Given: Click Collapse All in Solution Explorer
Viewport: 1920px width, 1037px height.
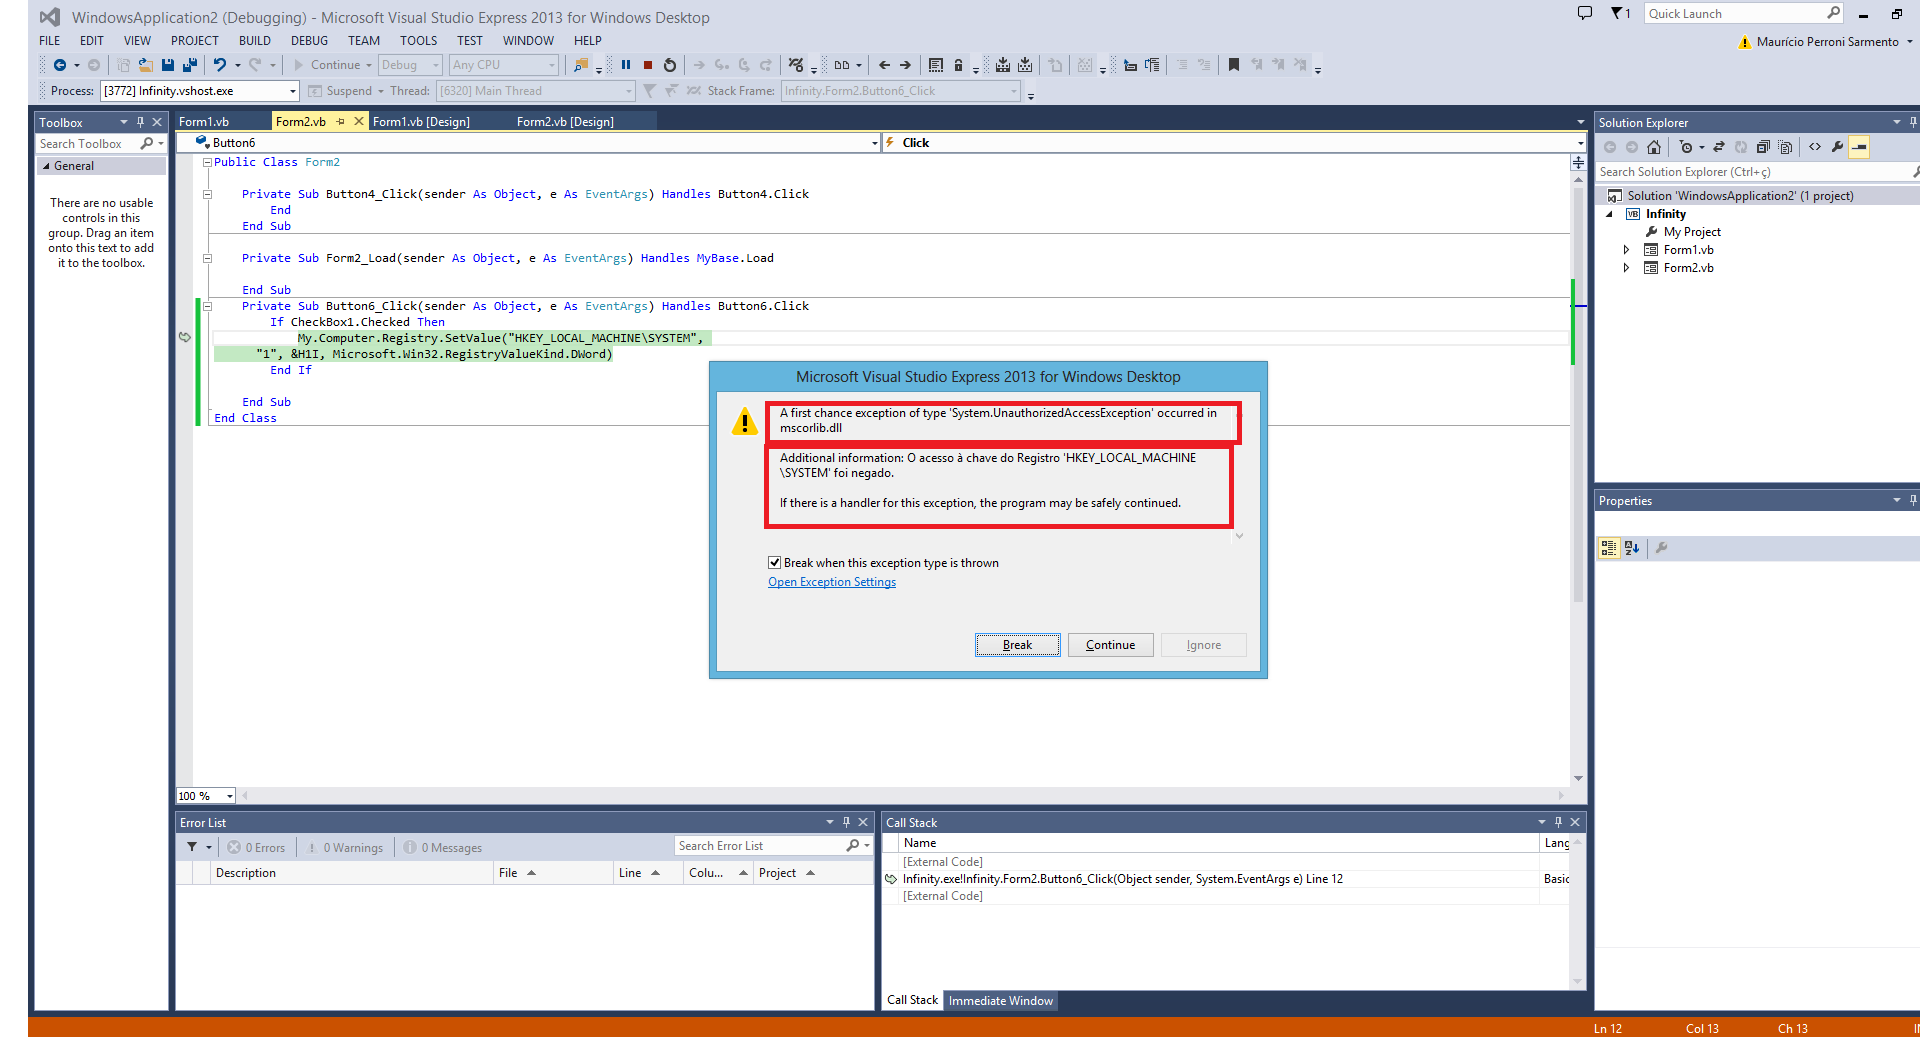Looking at the screenshot, I should tap(1763, 147).
